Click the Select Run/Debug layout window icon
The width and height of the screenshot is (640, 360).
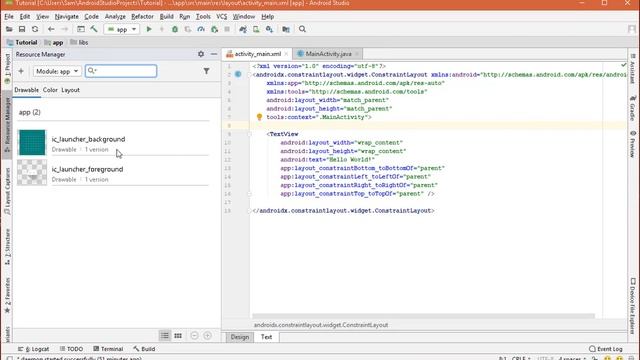pos(81,29)
